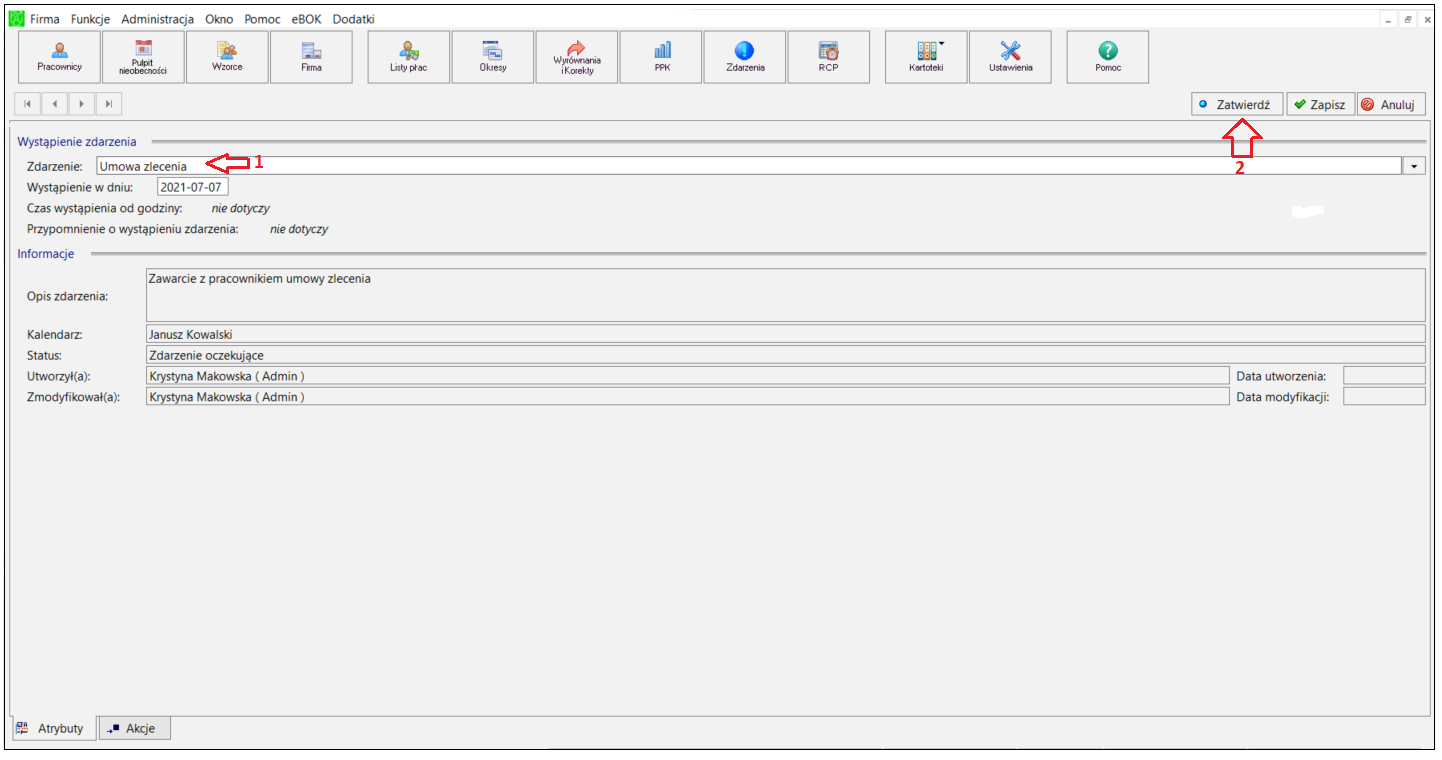Click the Informacje section header
The image size is (1442, 760).
click(46, 254)
